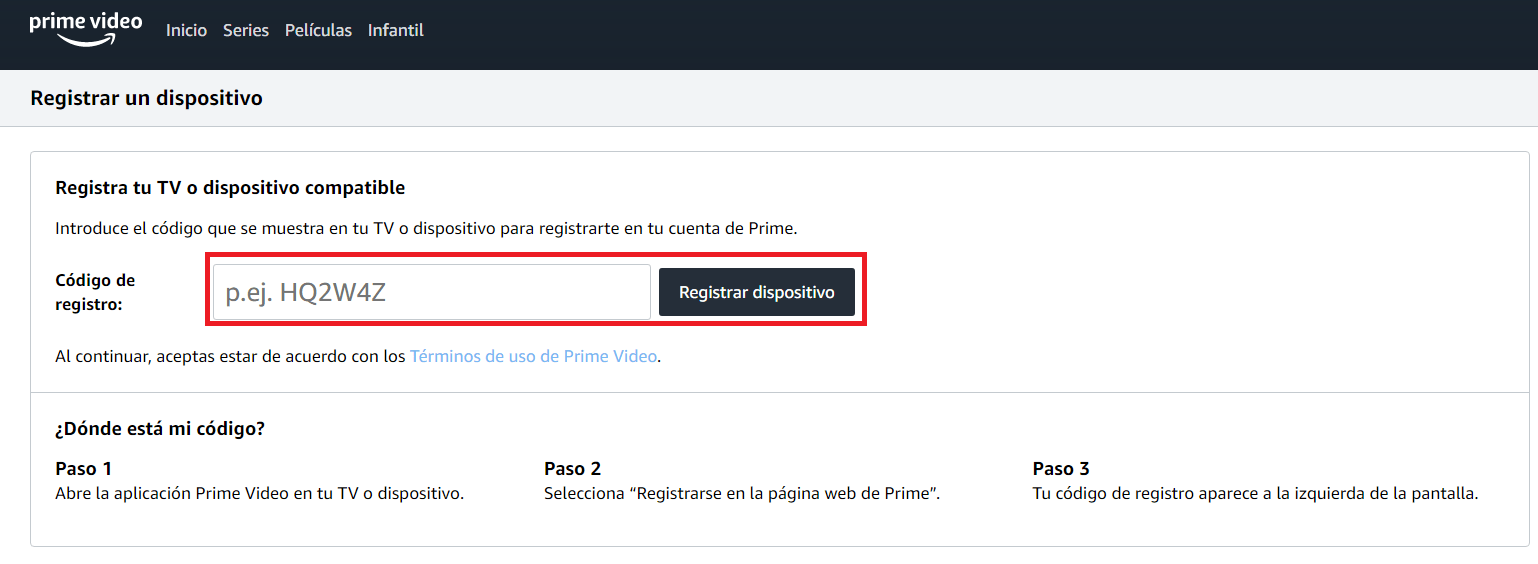
Task: Open the Infantil category
Action: click(396, 30)
